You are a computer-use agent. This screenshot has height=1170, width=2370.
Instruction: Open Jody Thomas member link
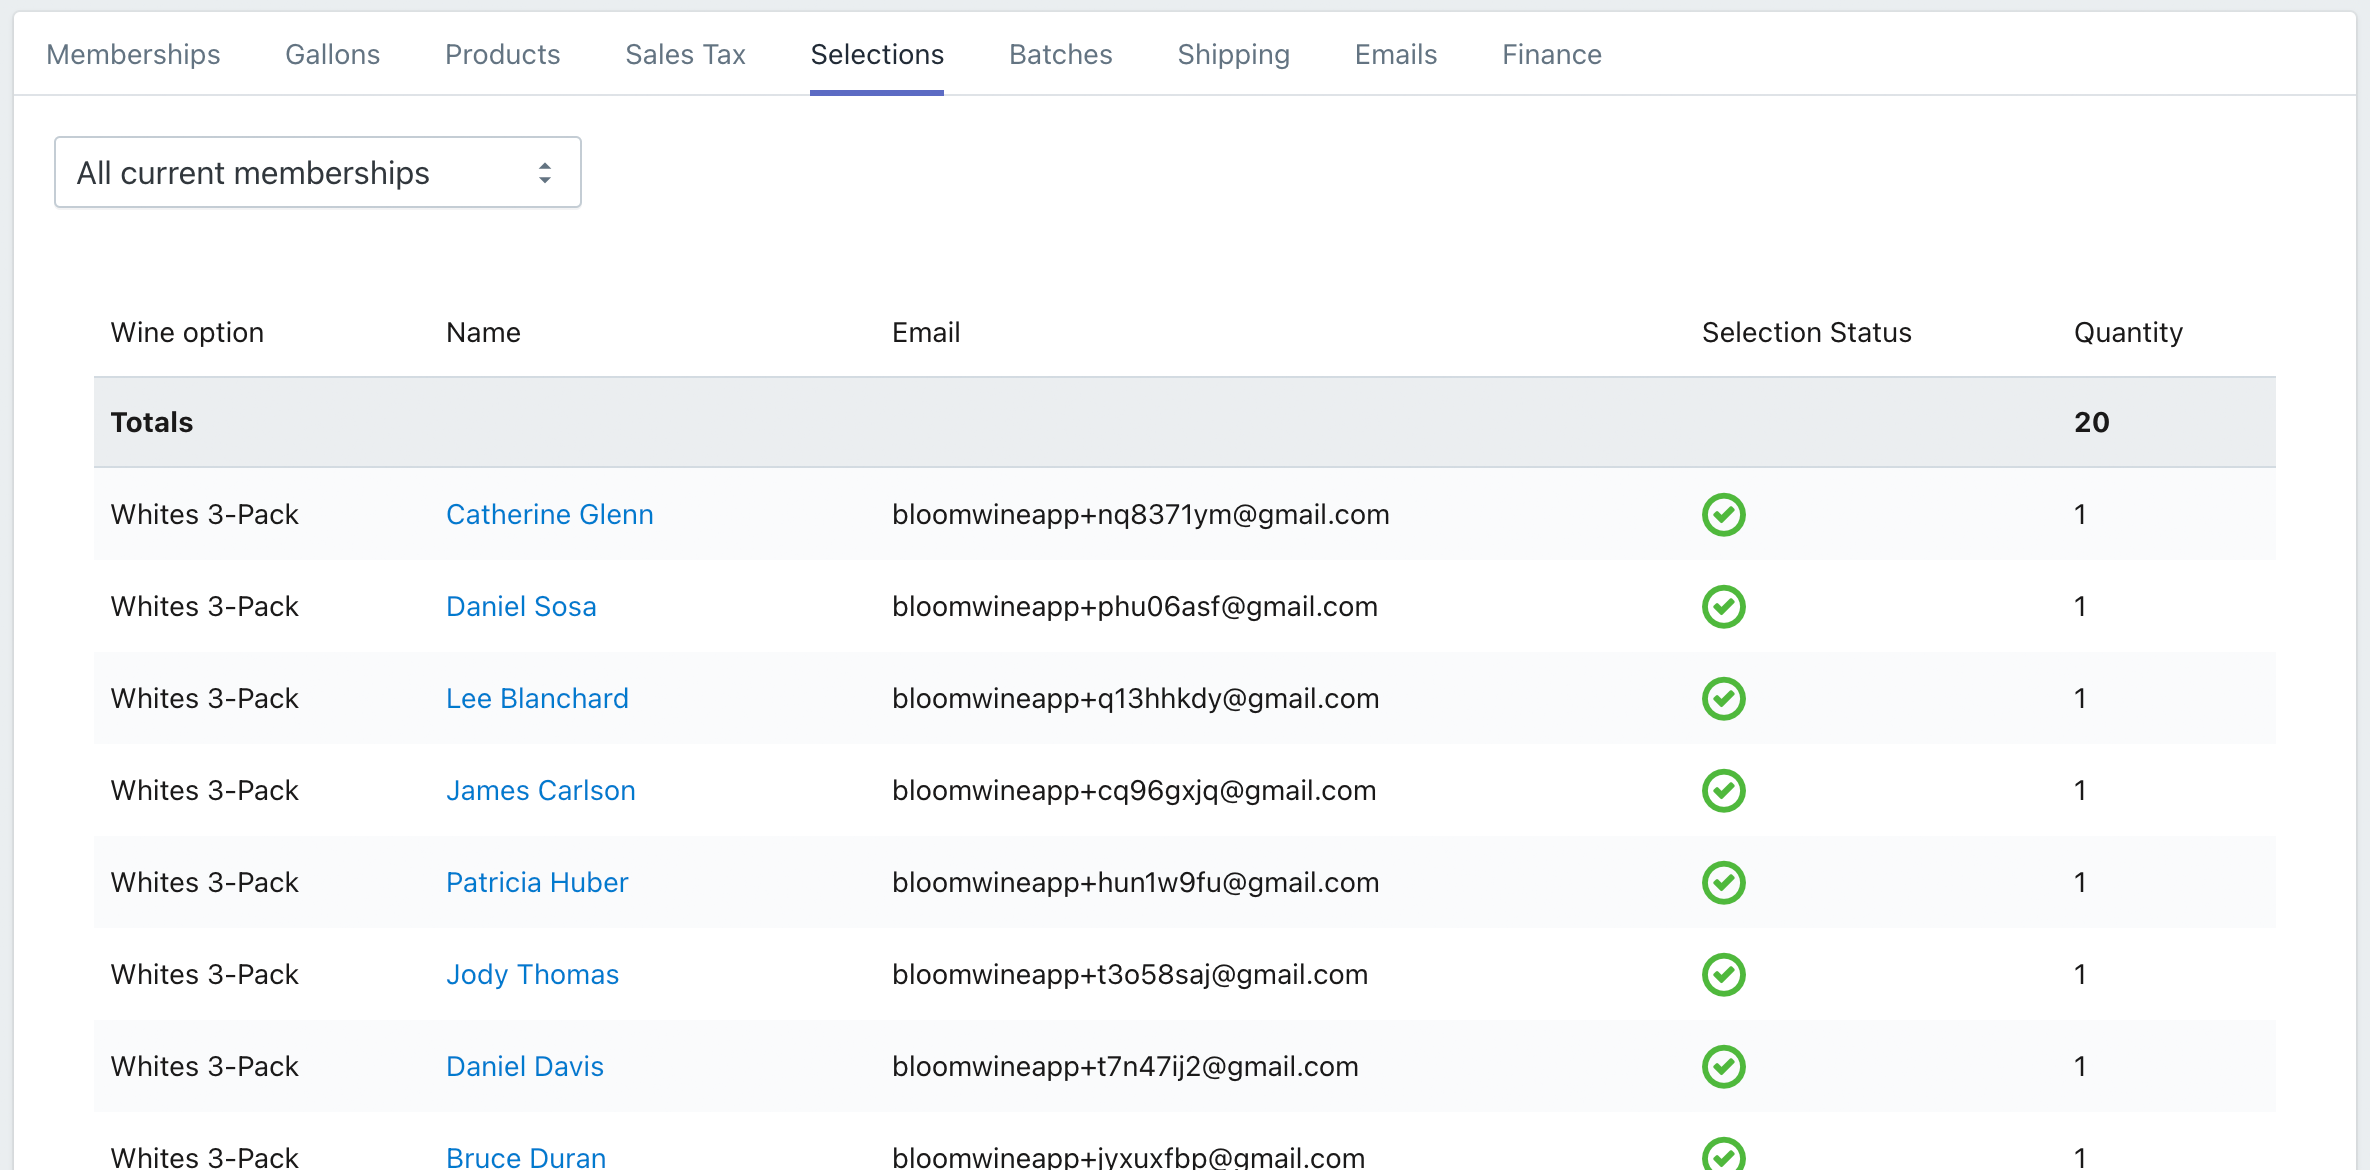(x=532, y=975)
